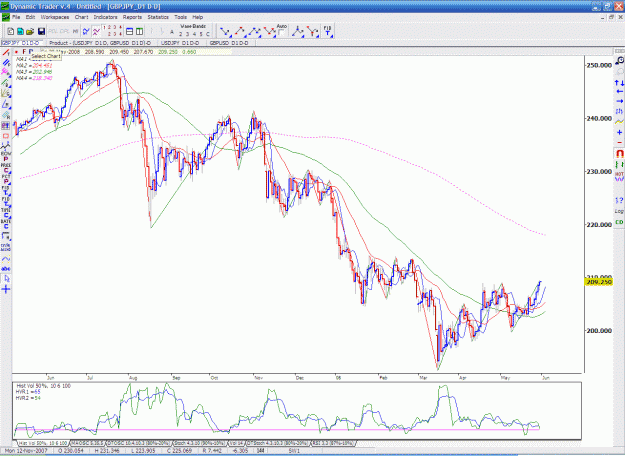625x456 pixels.
Task: Click the second swing pattern toolbar icon
Action: pos(240,31)
